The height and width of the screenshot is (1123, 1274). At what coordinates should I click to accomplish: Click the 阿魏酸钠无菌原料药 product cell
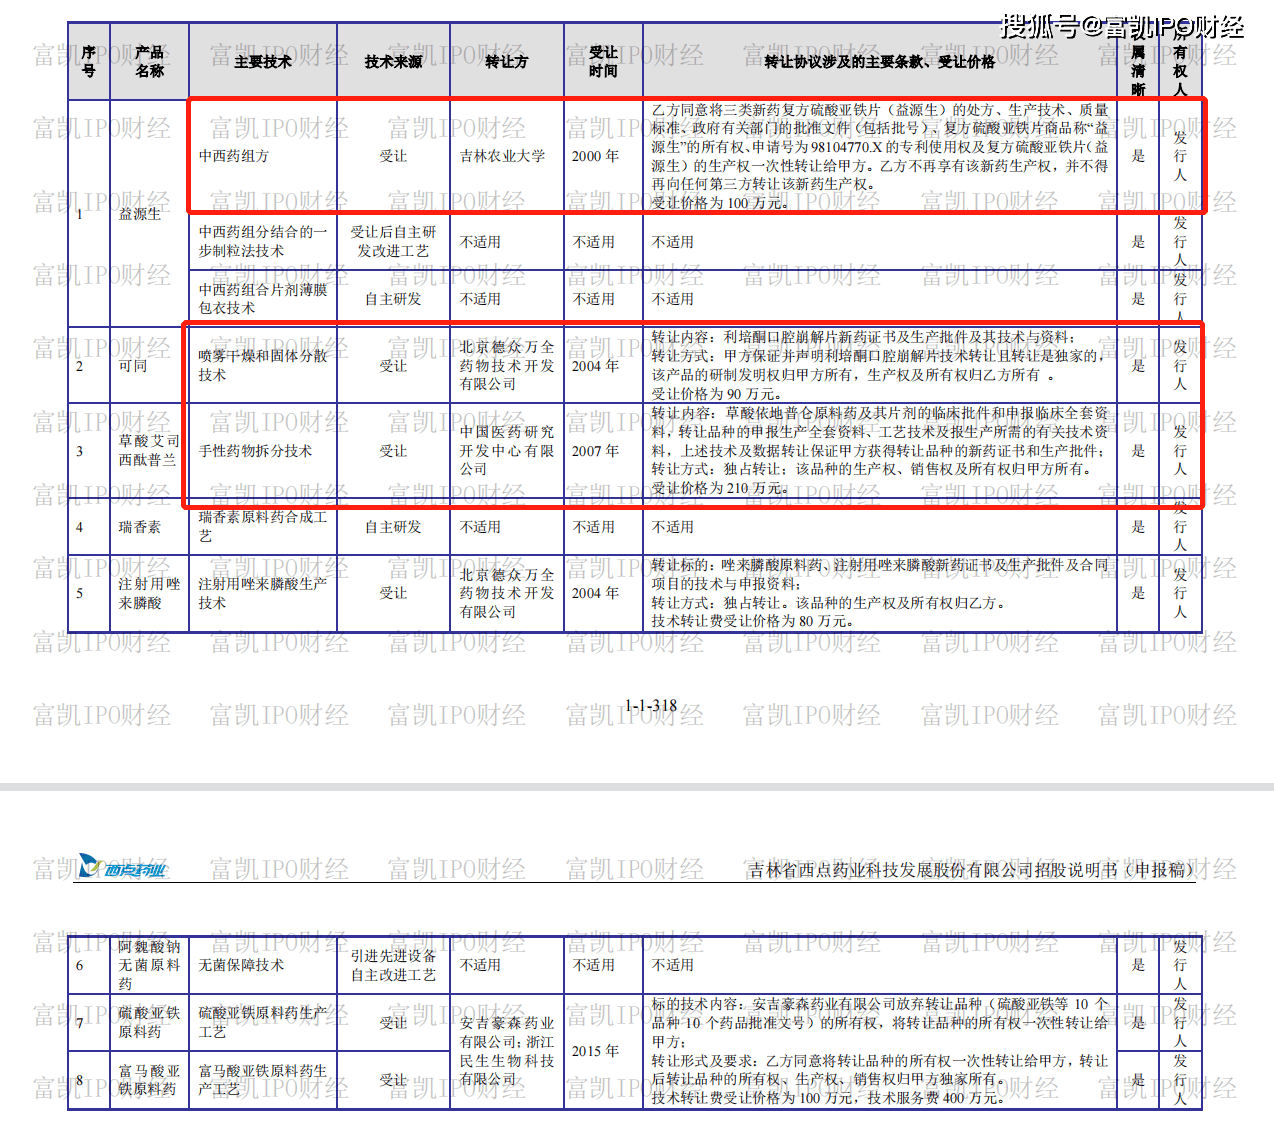click(x=149, y=965)
